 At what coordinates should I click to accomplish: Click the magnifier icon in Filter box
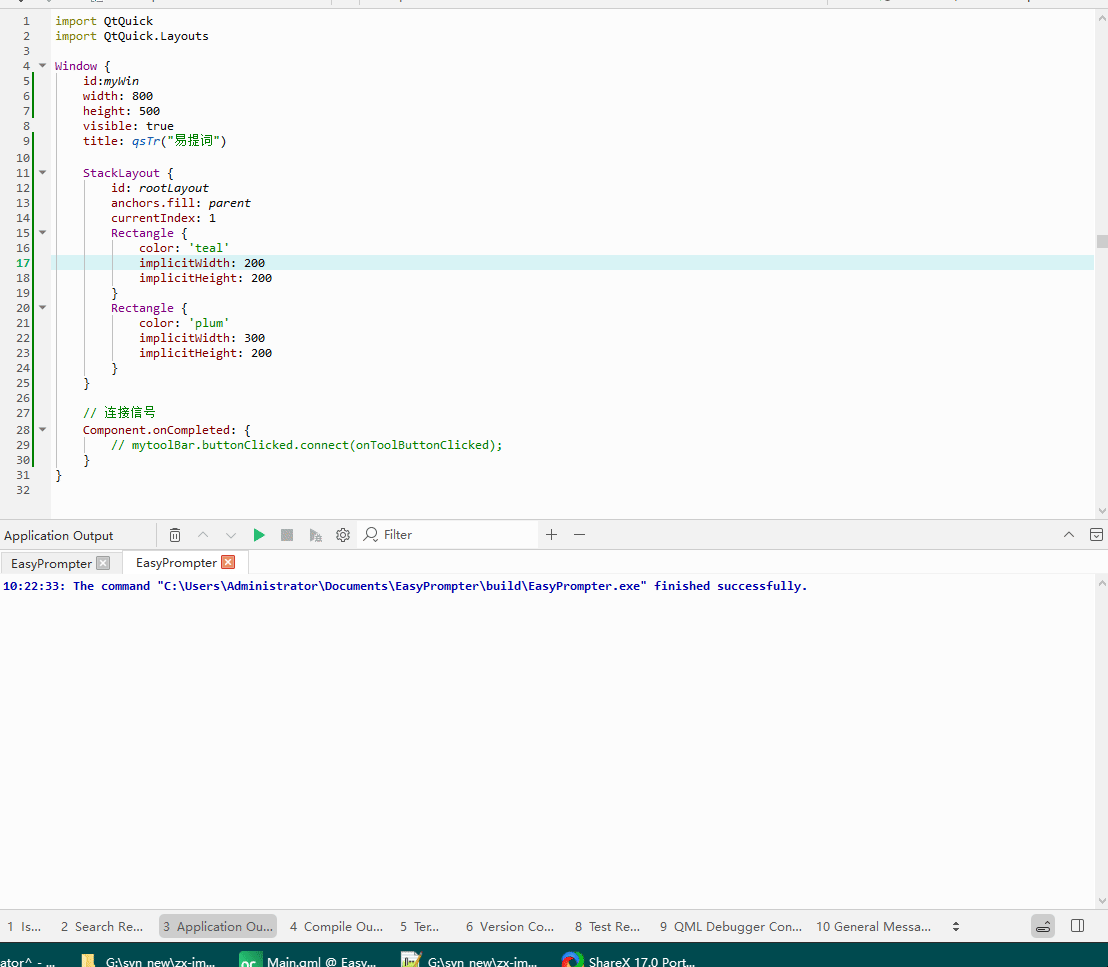(370, 534)
